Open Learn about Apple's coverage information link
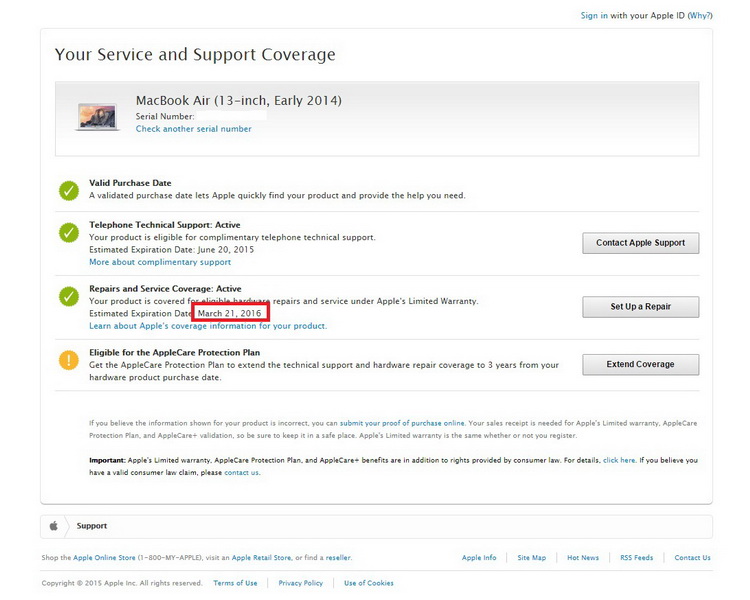The image size is (750, 600). pos(208,326)
